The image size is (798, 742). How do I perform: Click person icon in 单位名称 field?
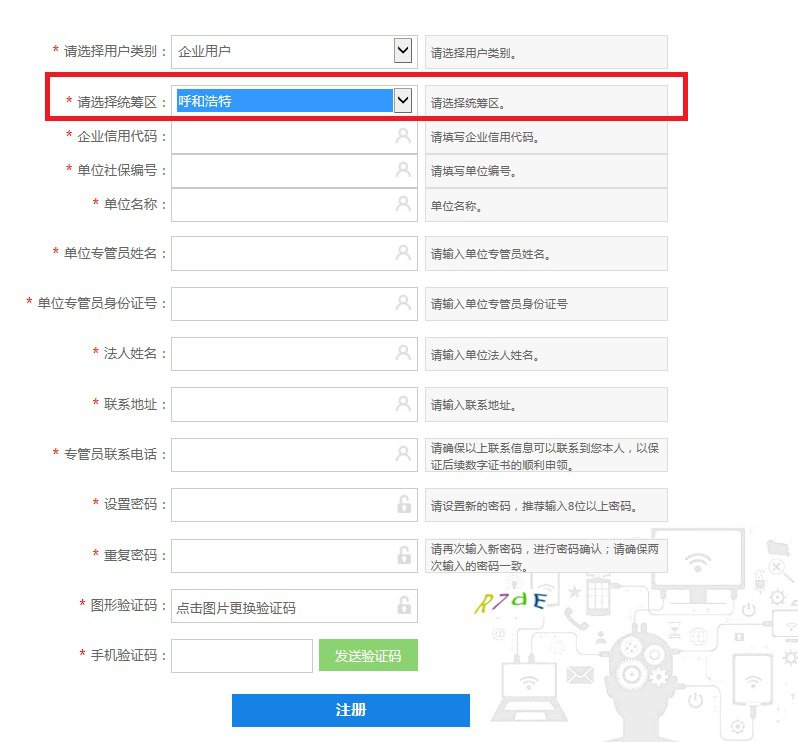pyautogui.click(x=403, y=204)
